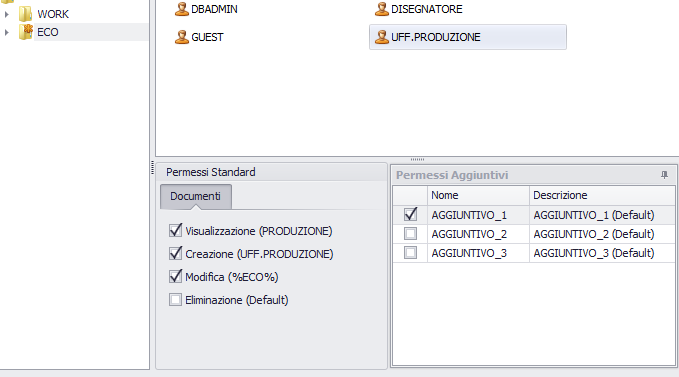
Task: Open the Documenti tab
Action: [x=196, y=197]
